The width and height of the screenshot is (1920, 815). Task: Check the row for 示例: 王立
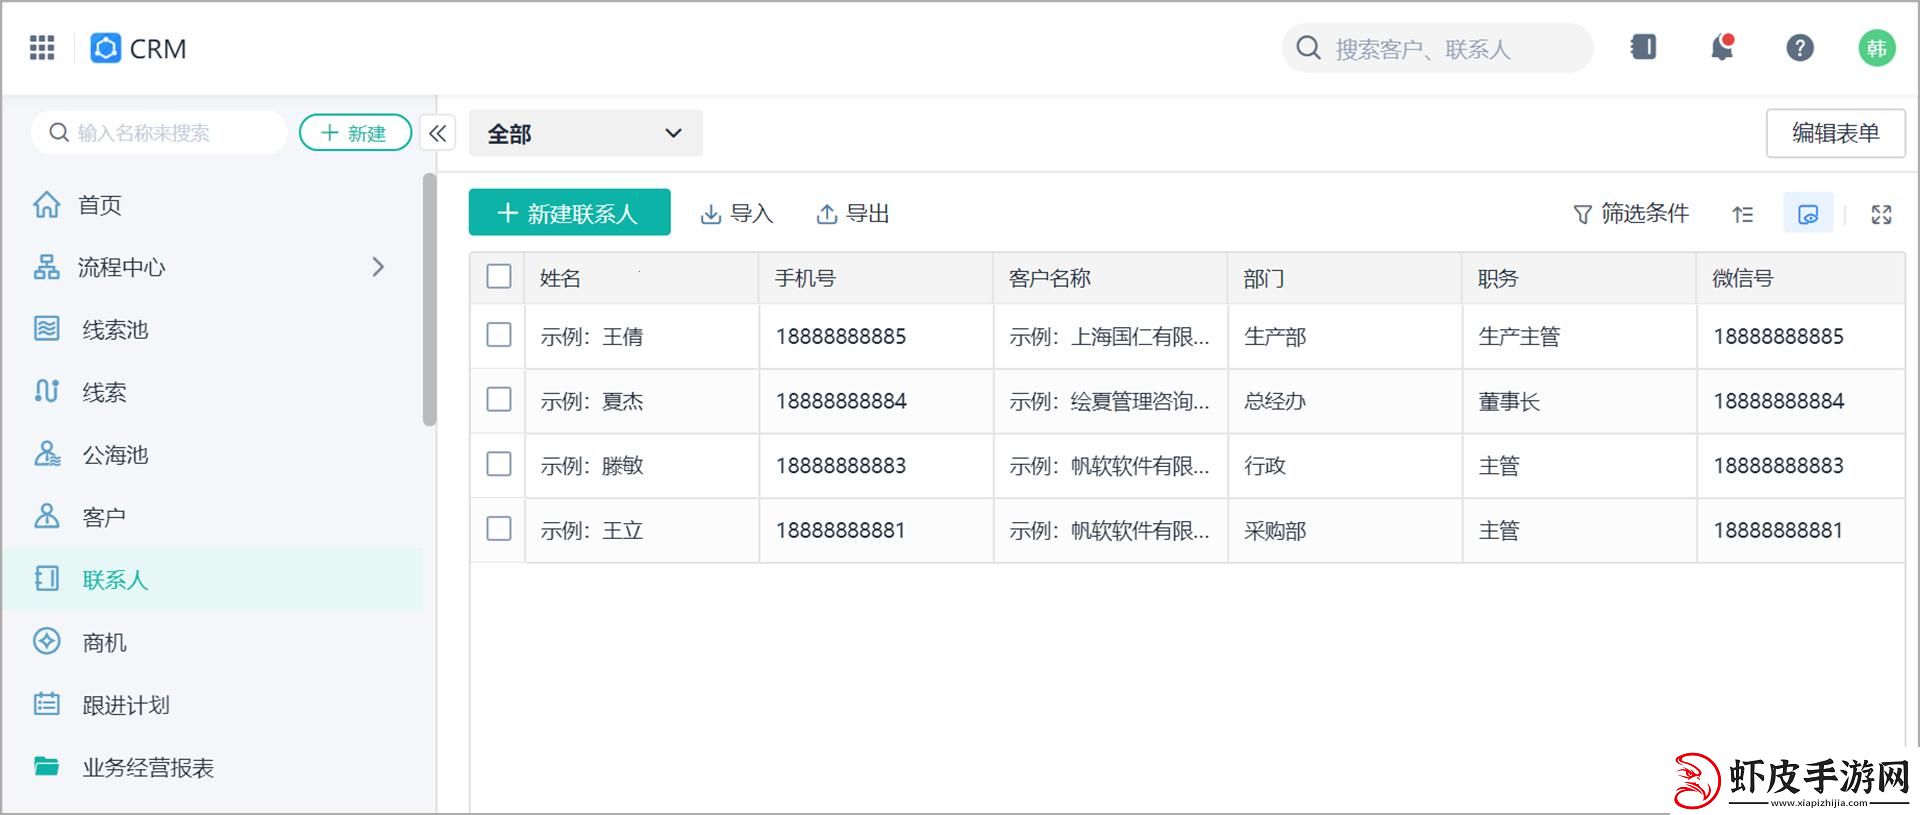tap(499, 529)
